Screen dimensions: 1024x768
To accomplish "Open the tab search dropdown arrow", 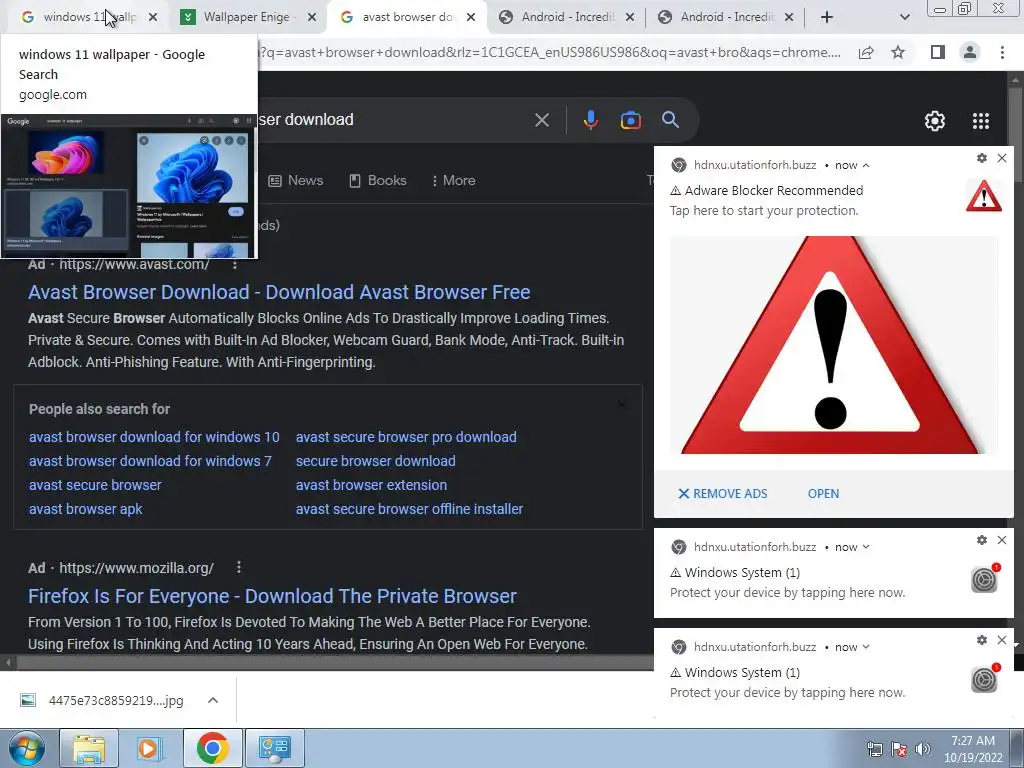I will tap(904, 17).
